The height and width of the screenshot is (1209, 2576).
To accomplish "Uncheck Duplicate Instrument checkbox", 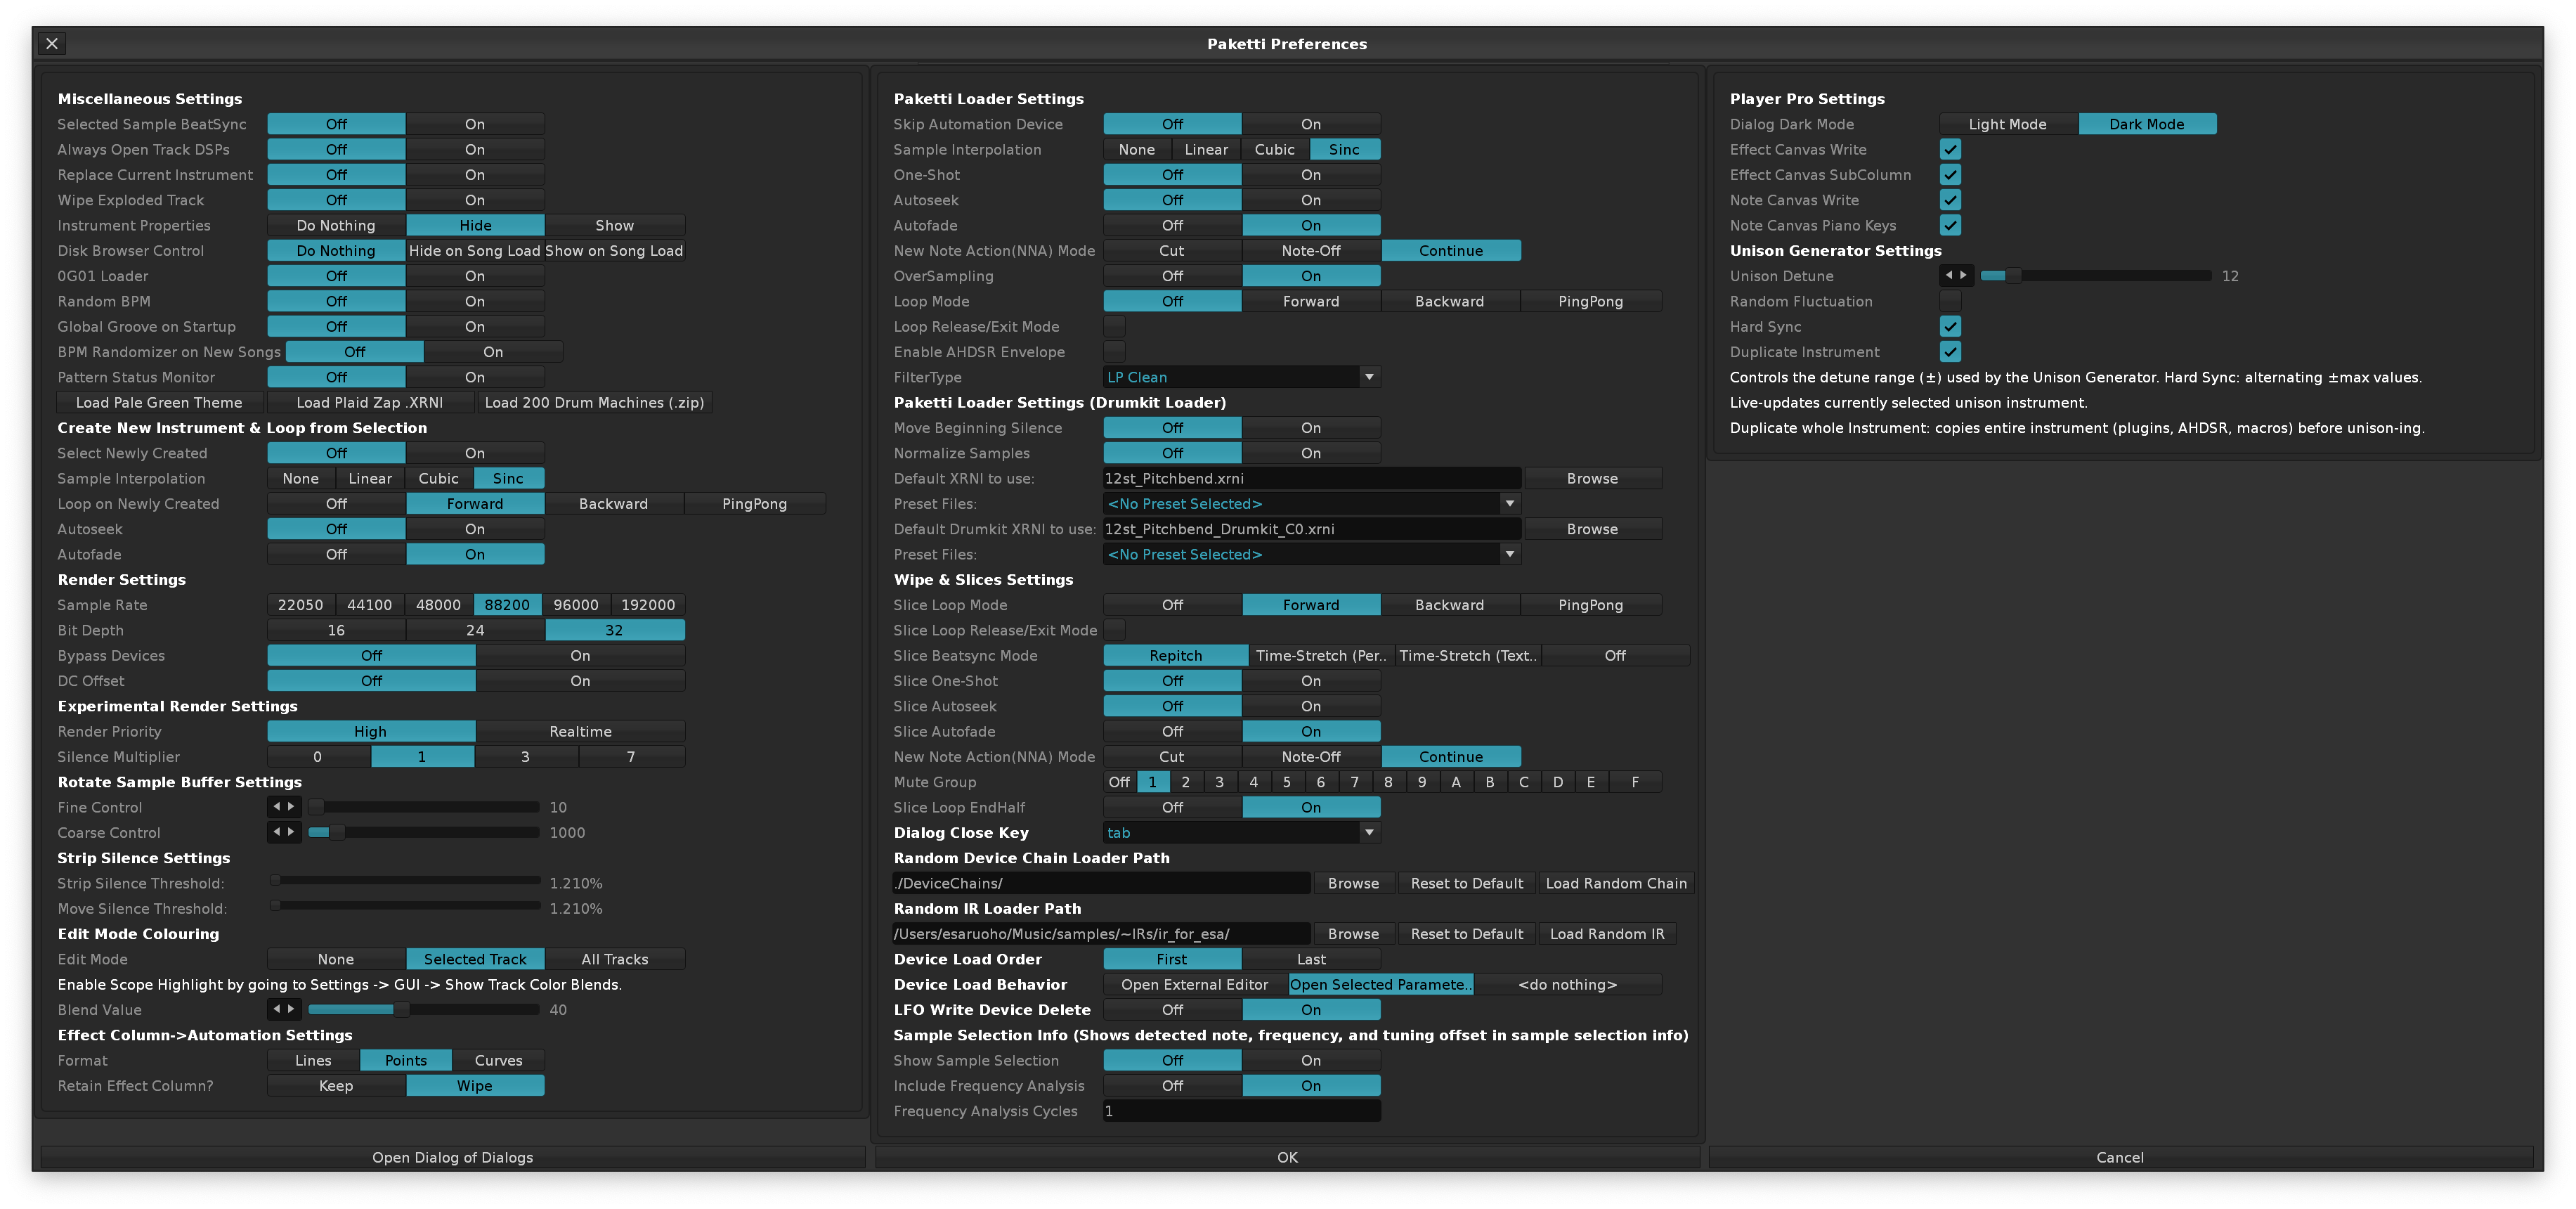I will 1950,352.
